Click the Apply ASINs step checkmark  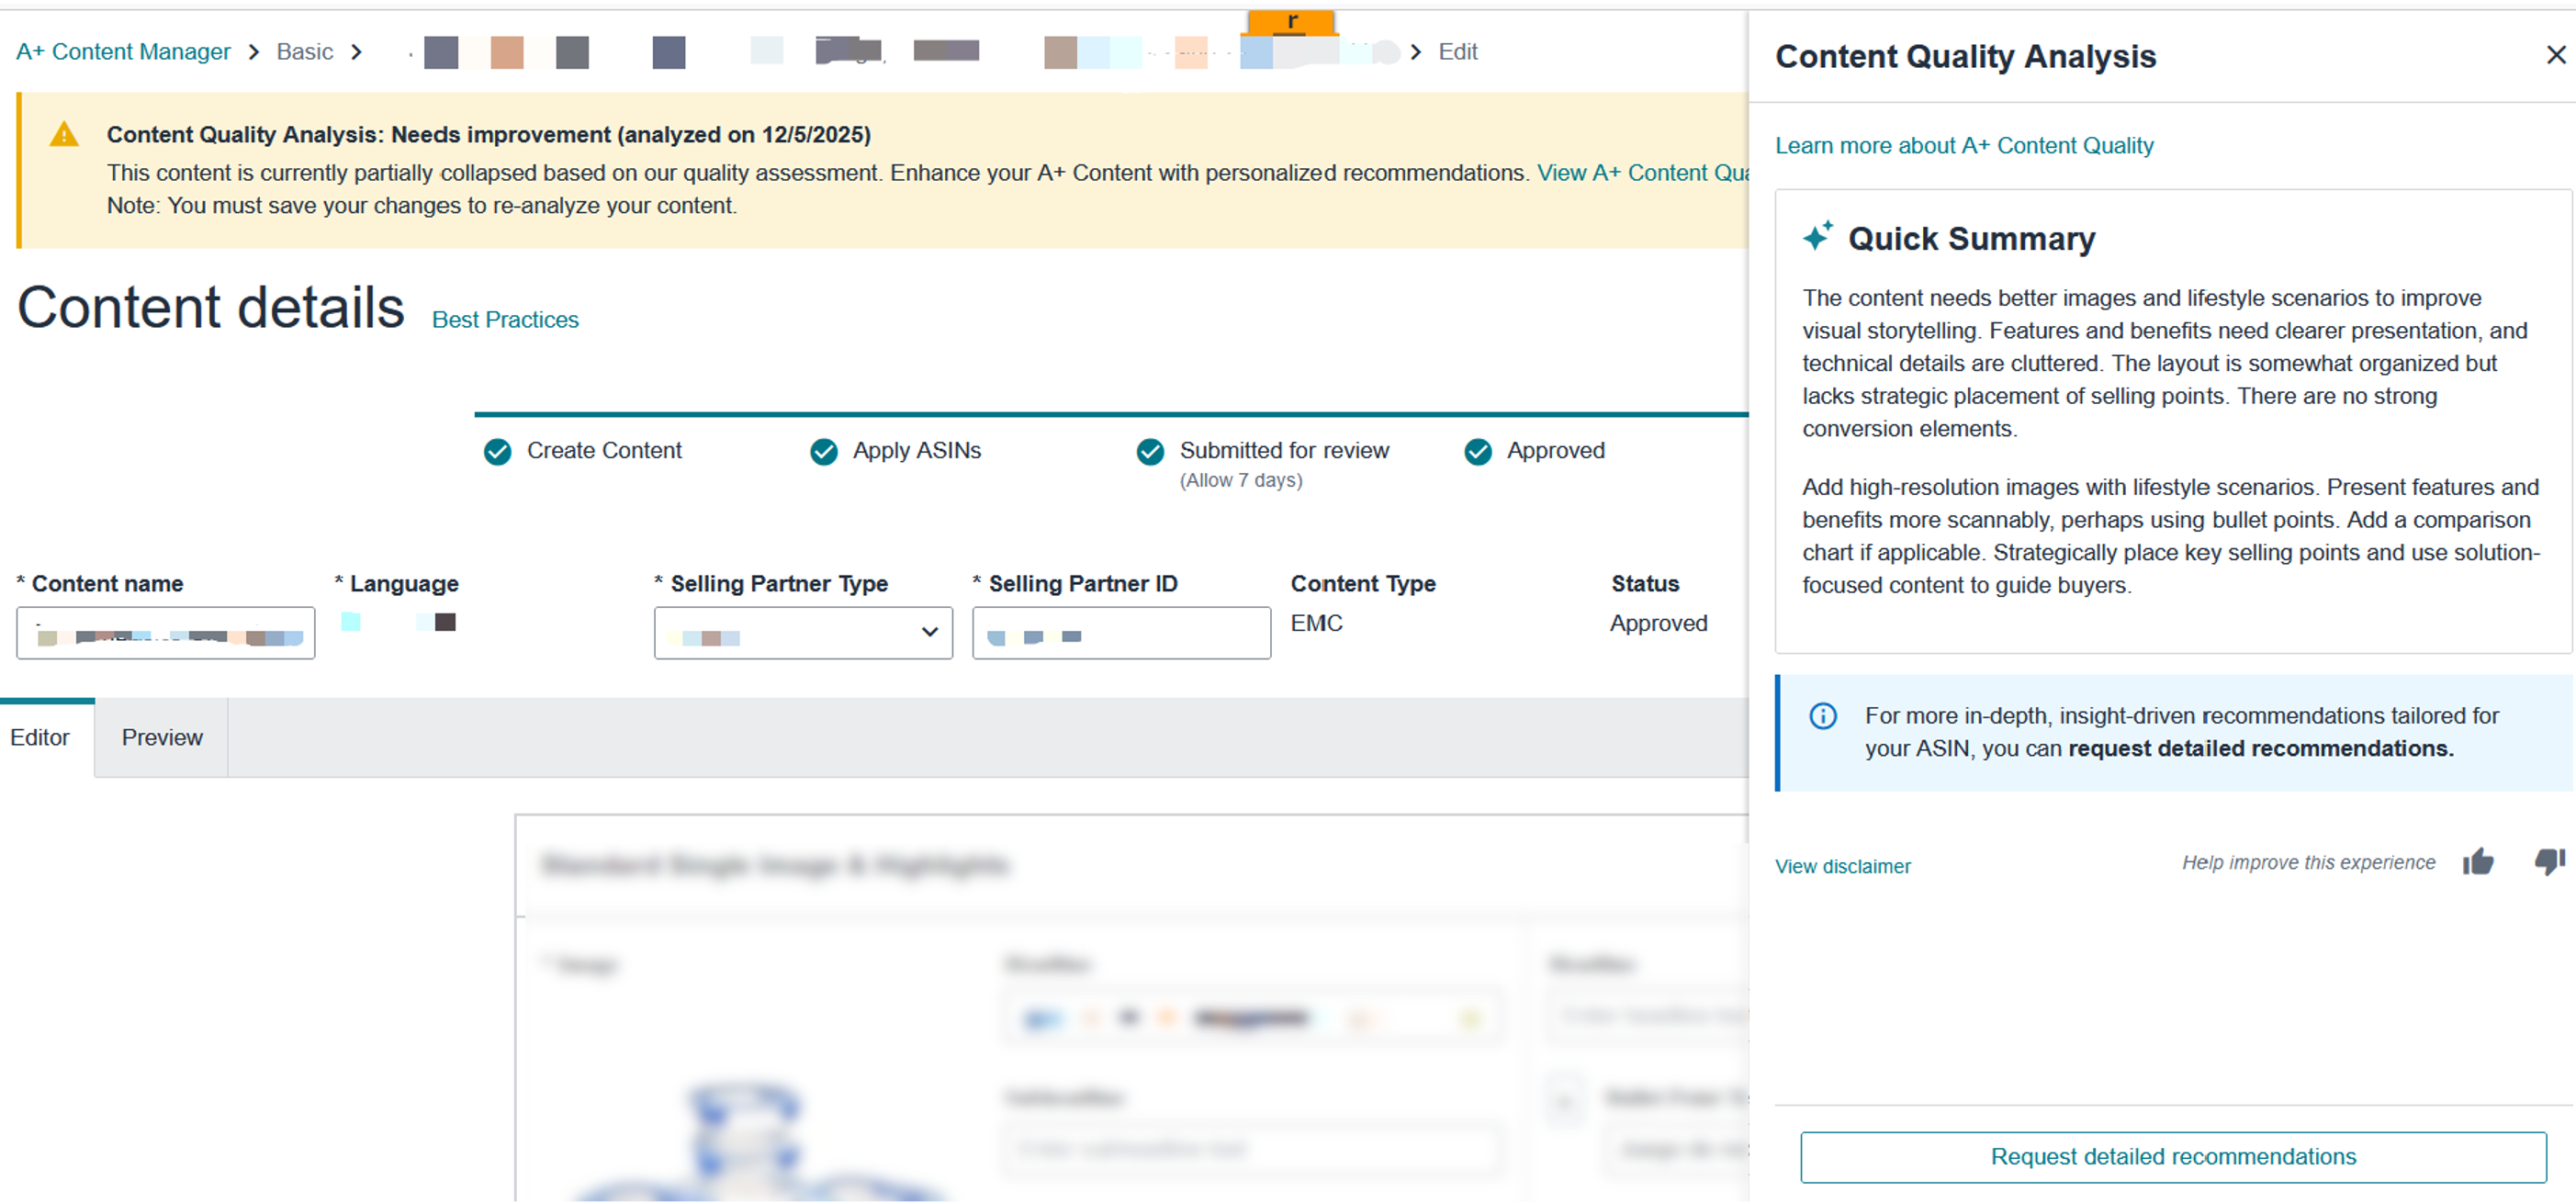(x=824, y=452)
